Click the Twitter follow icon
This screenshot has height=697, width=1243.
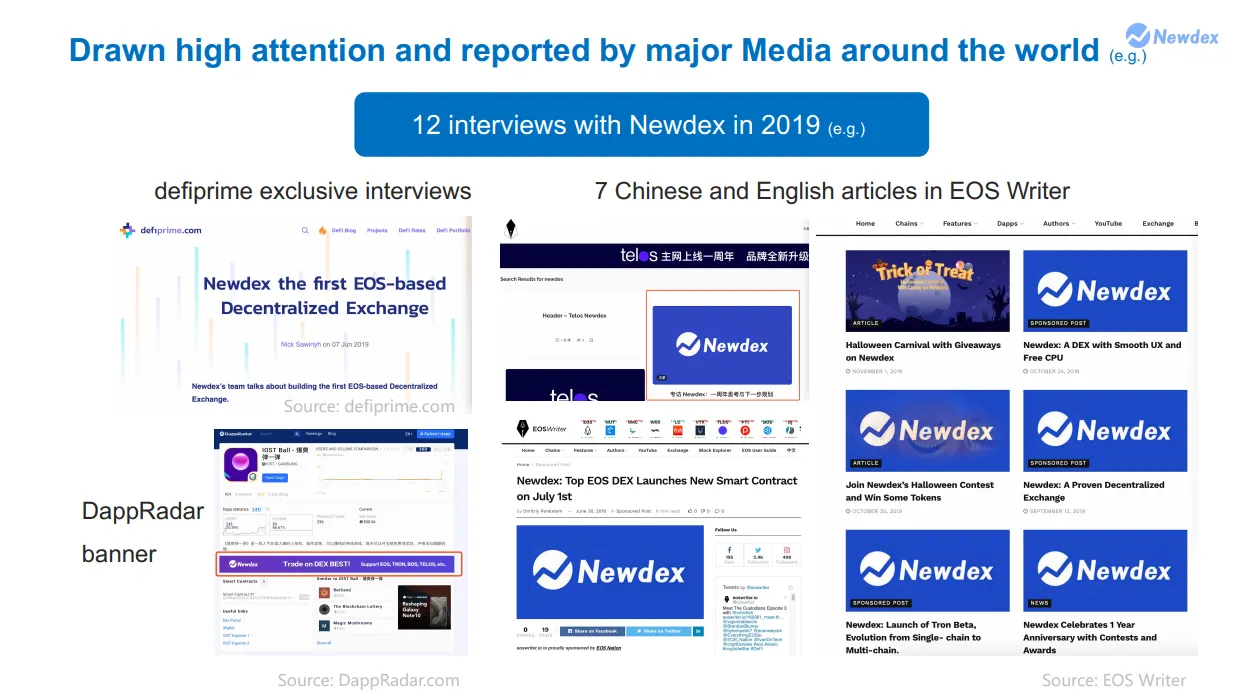point(758,550)
